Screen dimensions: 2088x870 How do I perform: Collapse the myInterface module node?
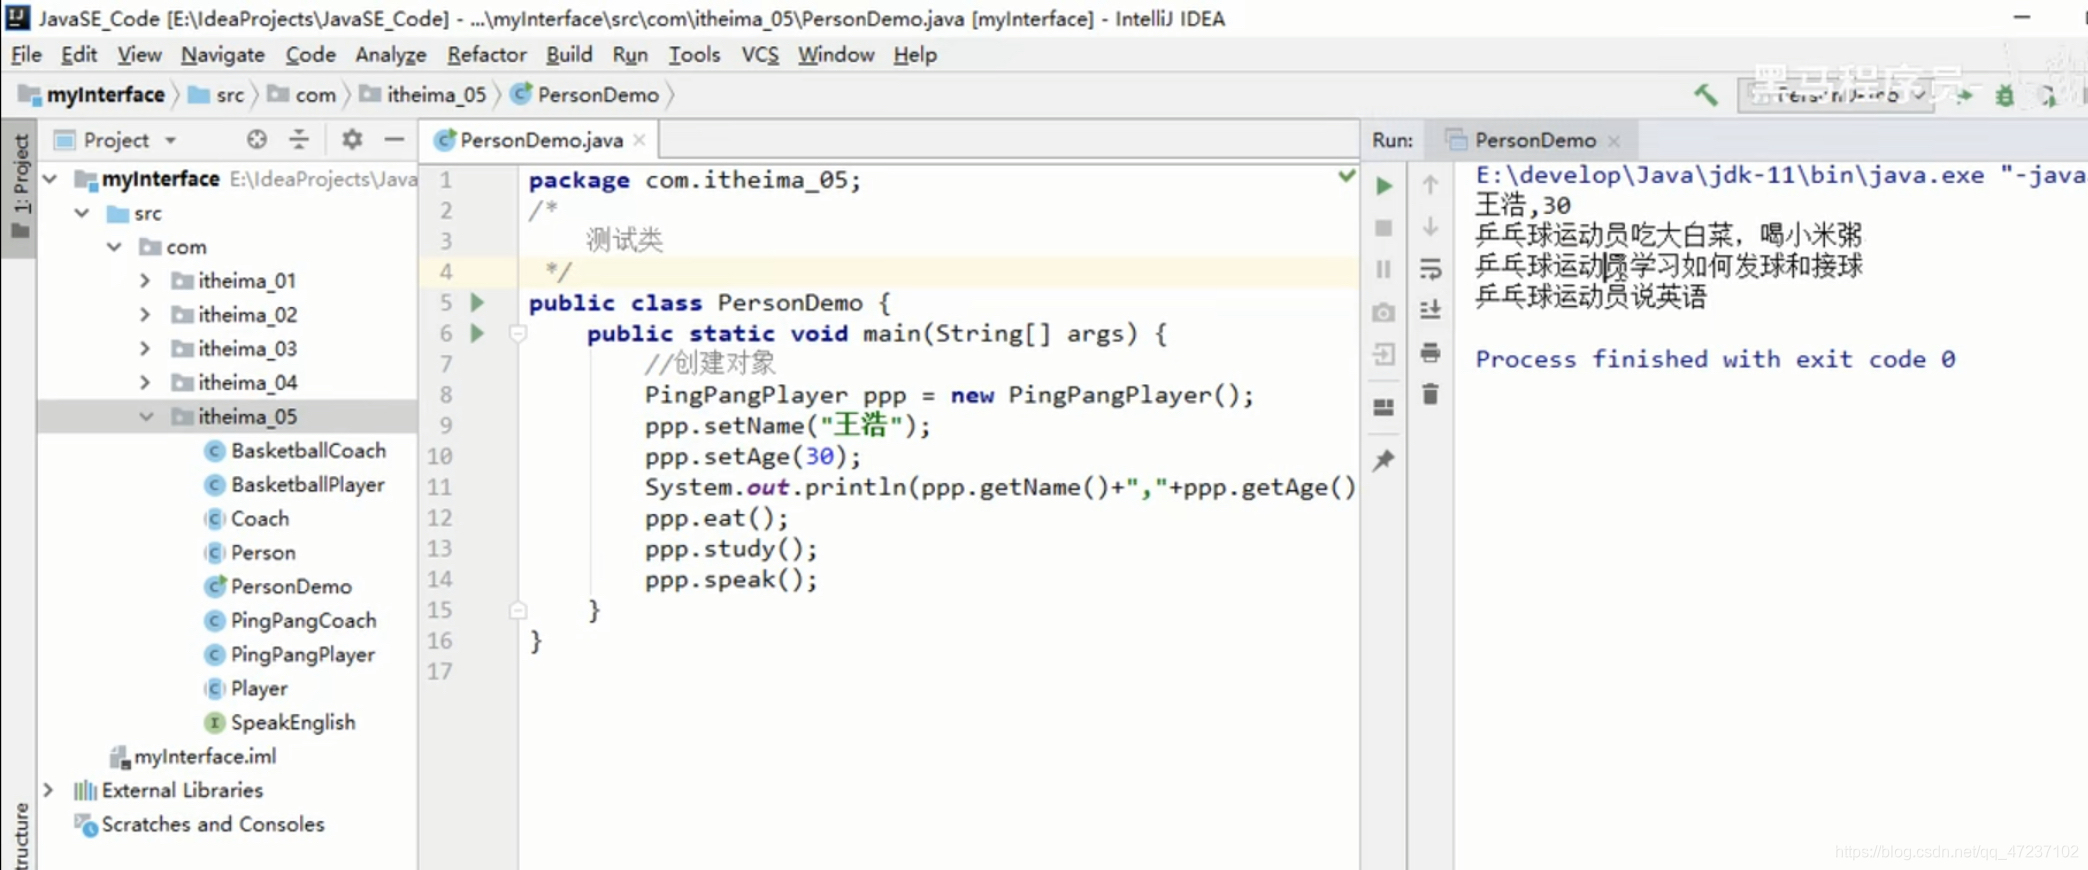pos(50,179)
